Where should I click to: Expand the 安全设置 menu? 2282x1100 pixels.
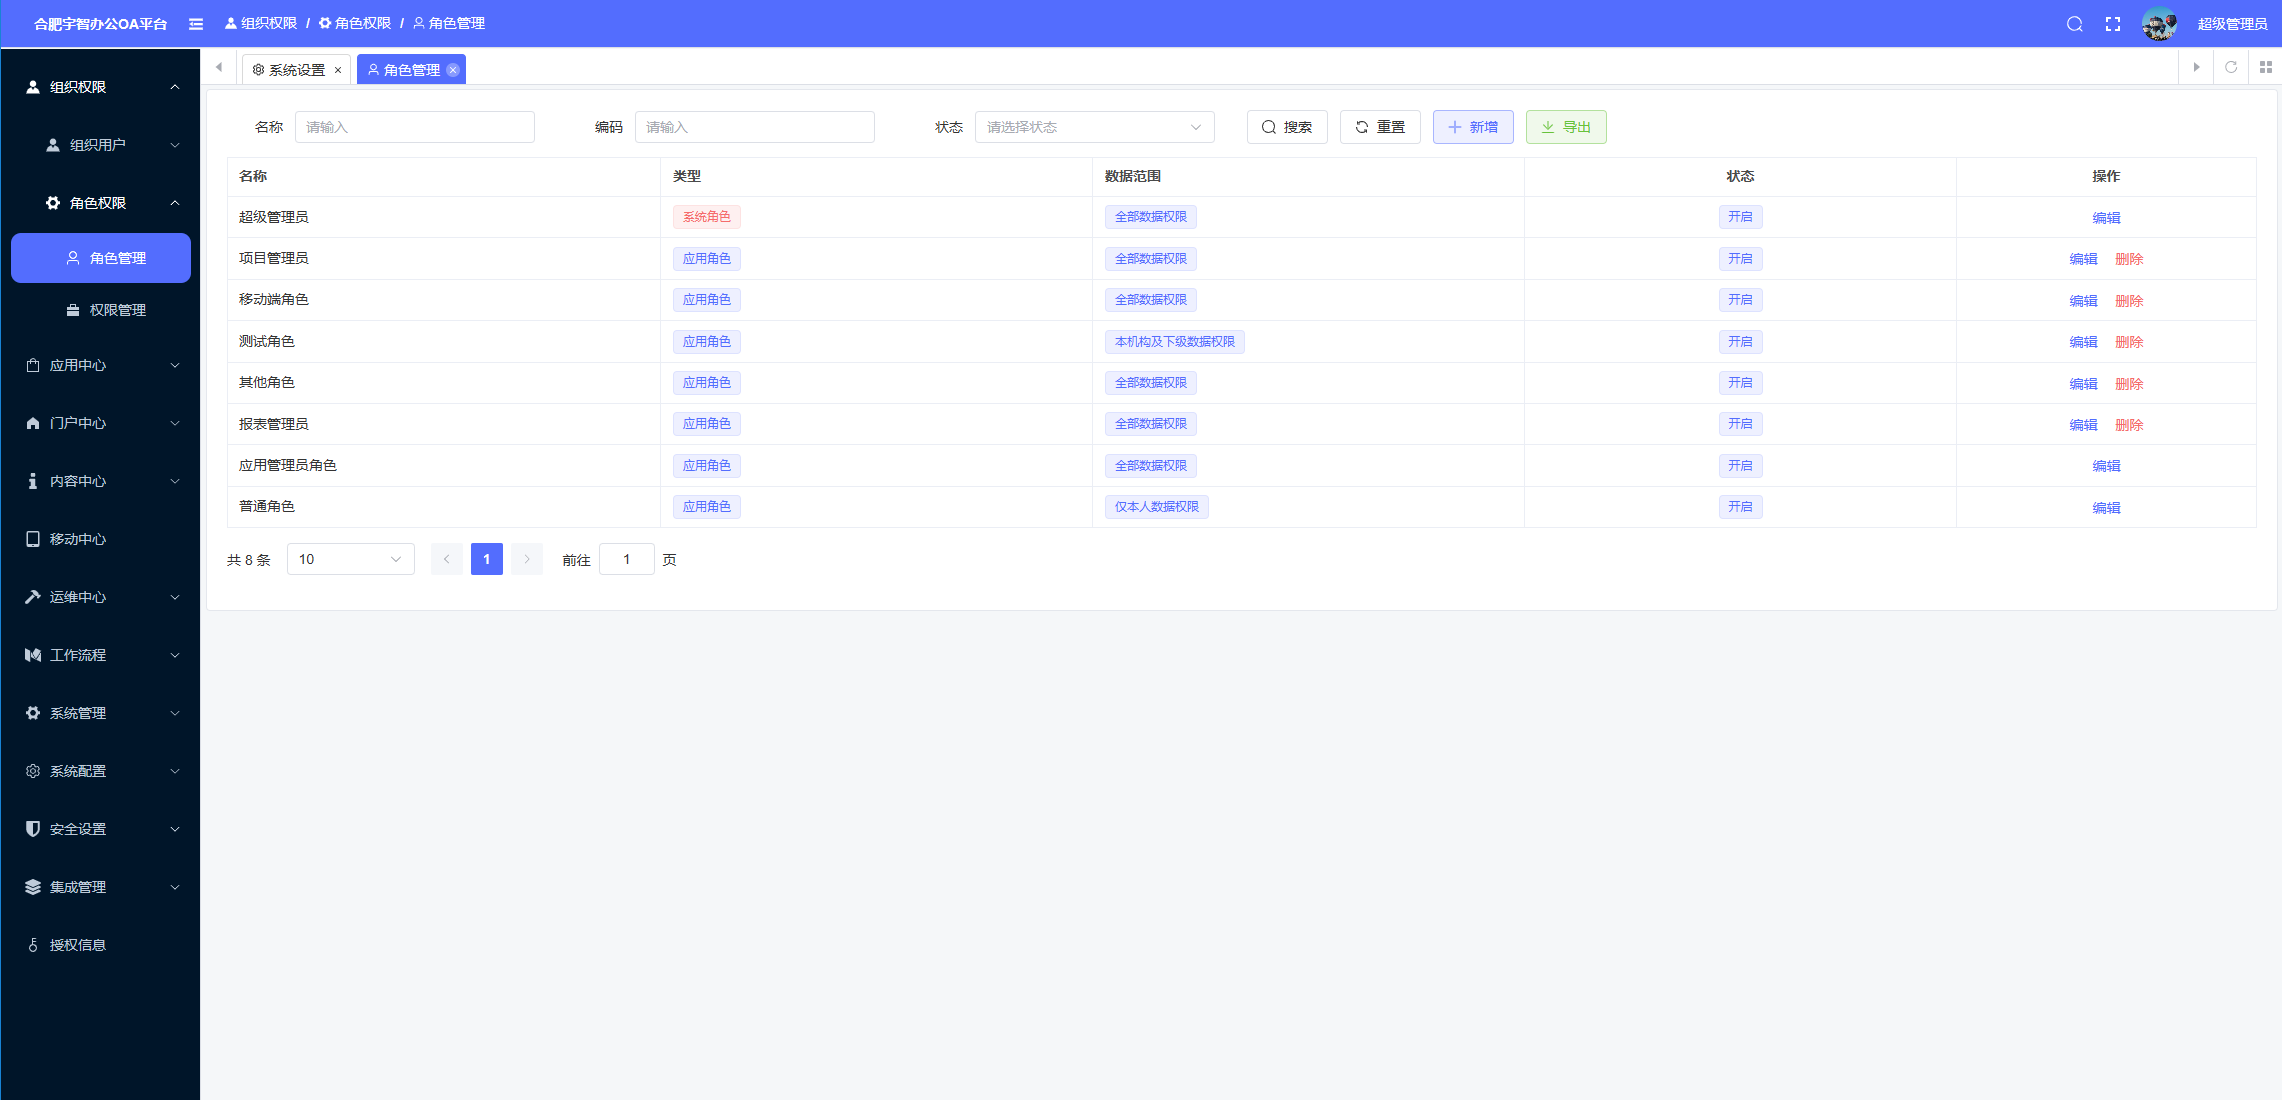(x=100, y=829)
